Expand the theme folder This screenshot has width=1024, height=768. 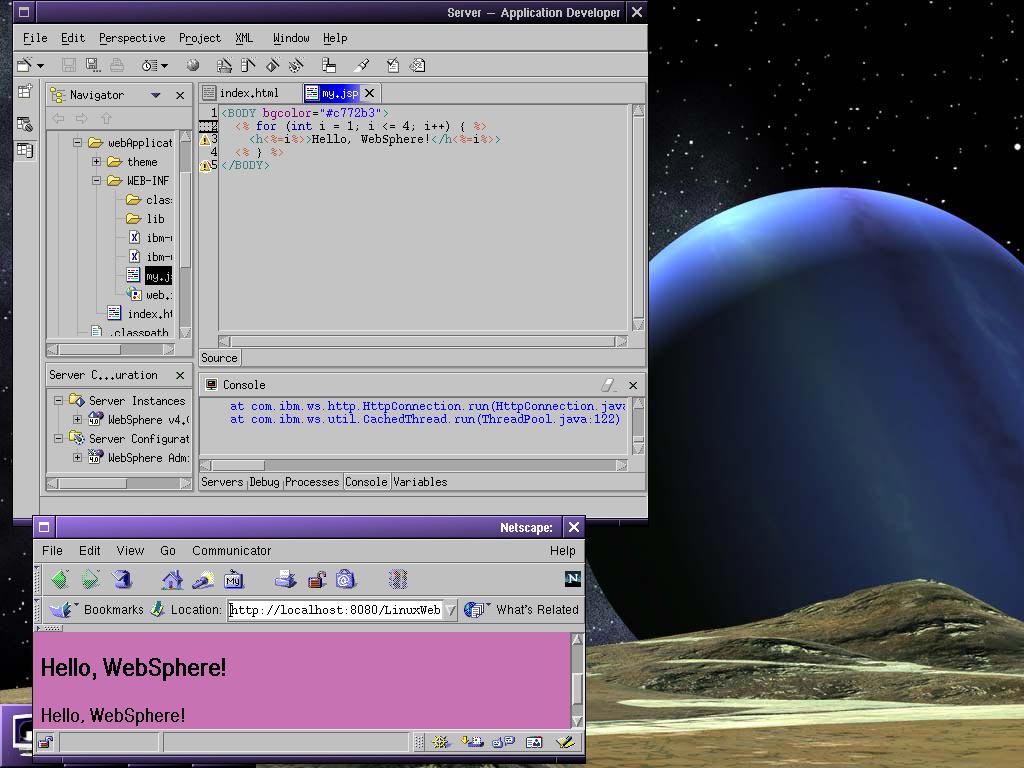96,161
